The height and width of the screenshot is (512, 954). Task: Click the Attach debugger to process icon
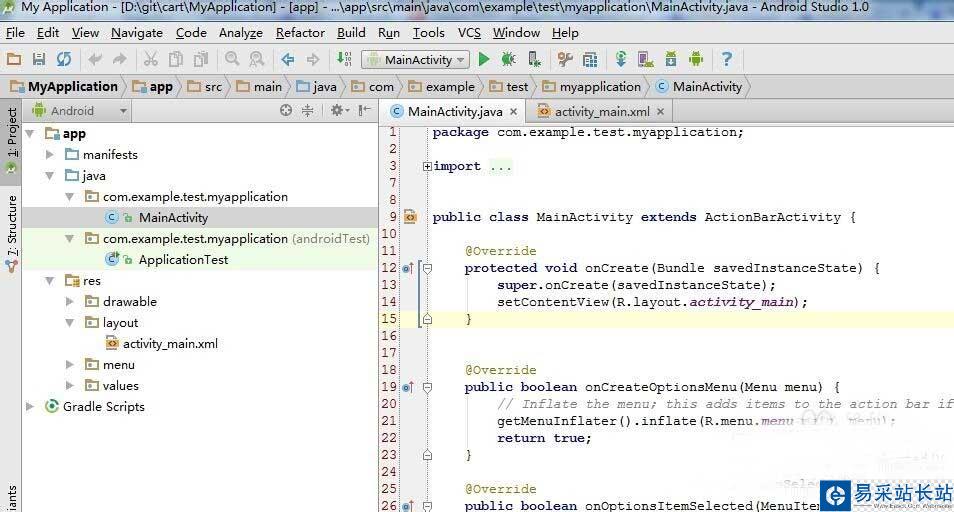(534, 59)
